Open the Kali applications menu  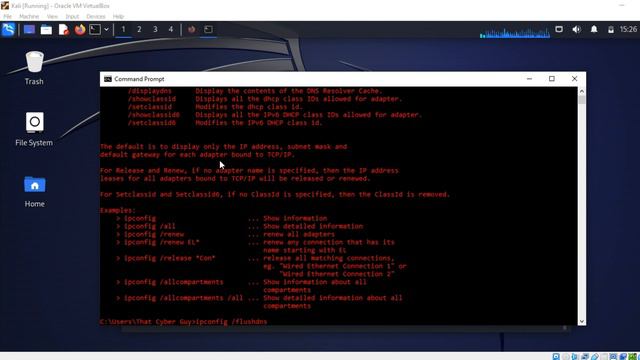[8, 29]
